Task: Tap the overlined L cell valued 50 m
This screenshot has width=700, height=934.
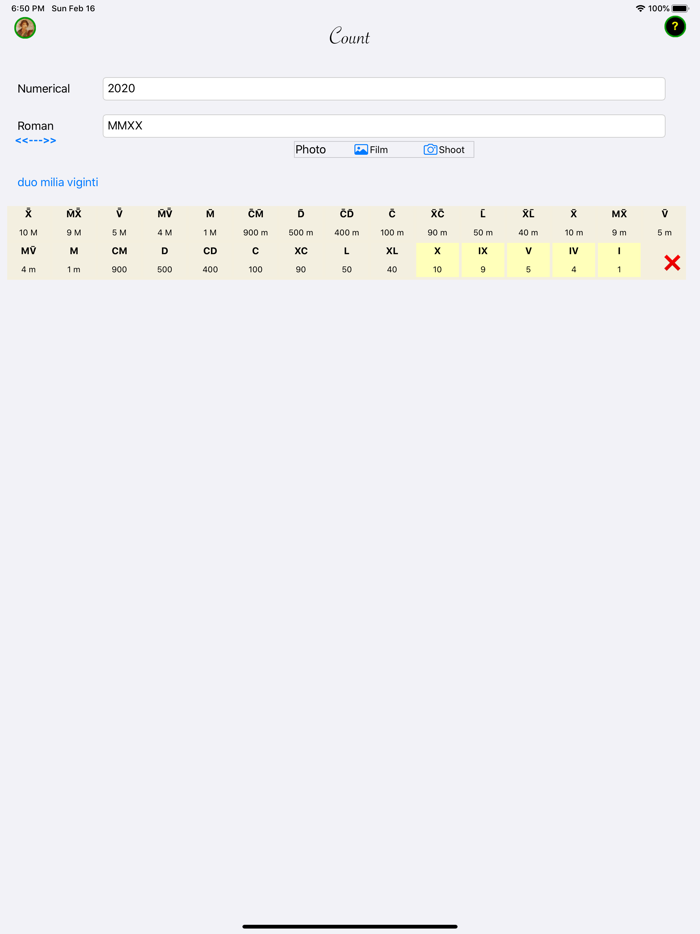Action: pos(483,223)
